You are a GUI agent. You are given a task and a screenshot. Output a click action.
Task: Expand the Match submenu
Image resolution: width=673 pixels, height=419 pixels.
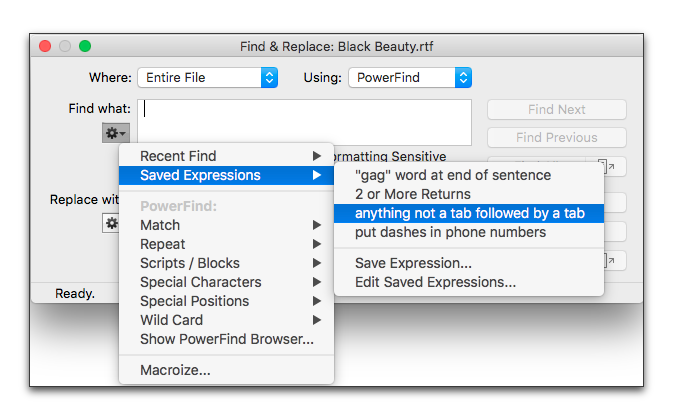[x=227, y=225]
